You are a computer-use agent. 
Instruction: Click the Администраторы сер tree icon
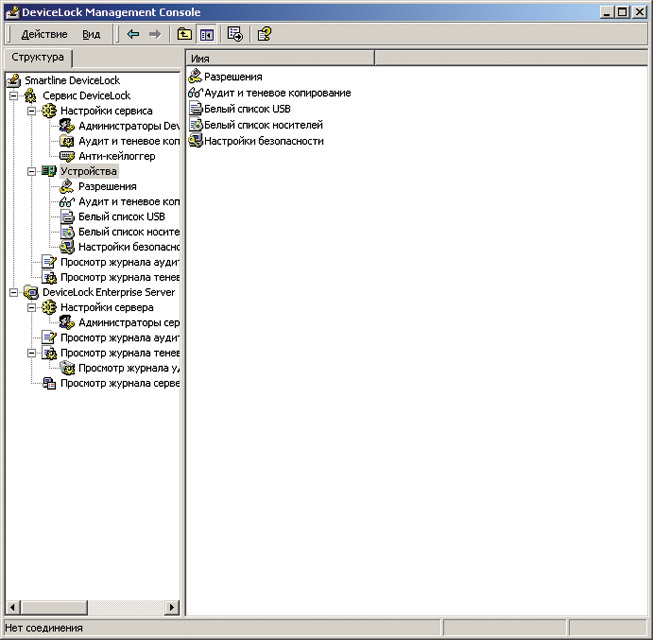[67, 322]
